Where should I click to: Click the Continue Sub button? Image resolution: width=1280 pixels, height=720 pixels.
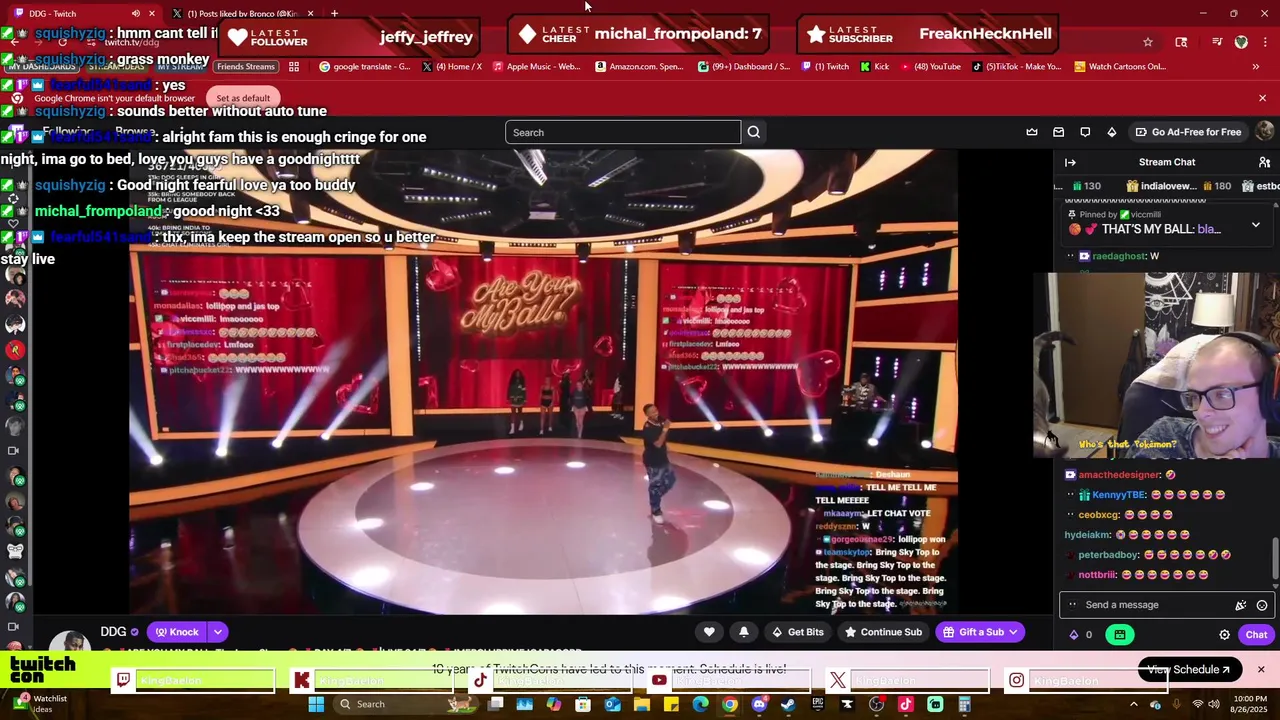[883, 632]
